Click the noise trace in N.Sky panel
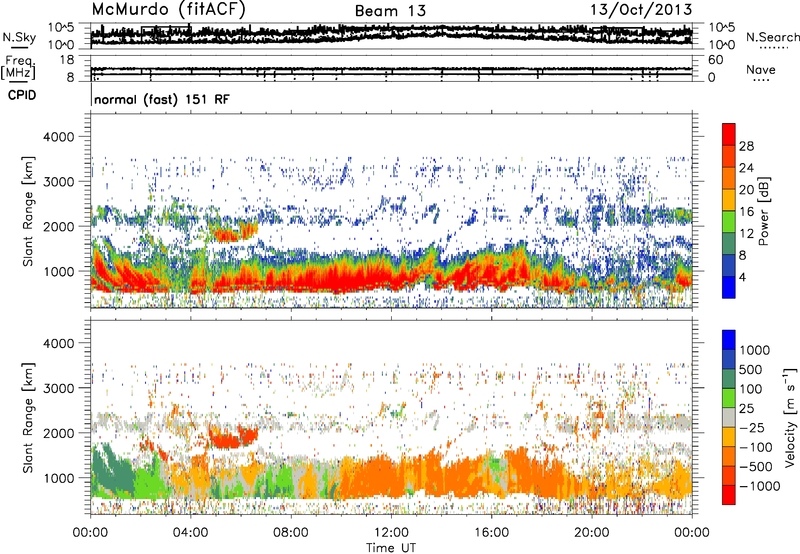Screen dimensions: 800x554 click(391, 35)
